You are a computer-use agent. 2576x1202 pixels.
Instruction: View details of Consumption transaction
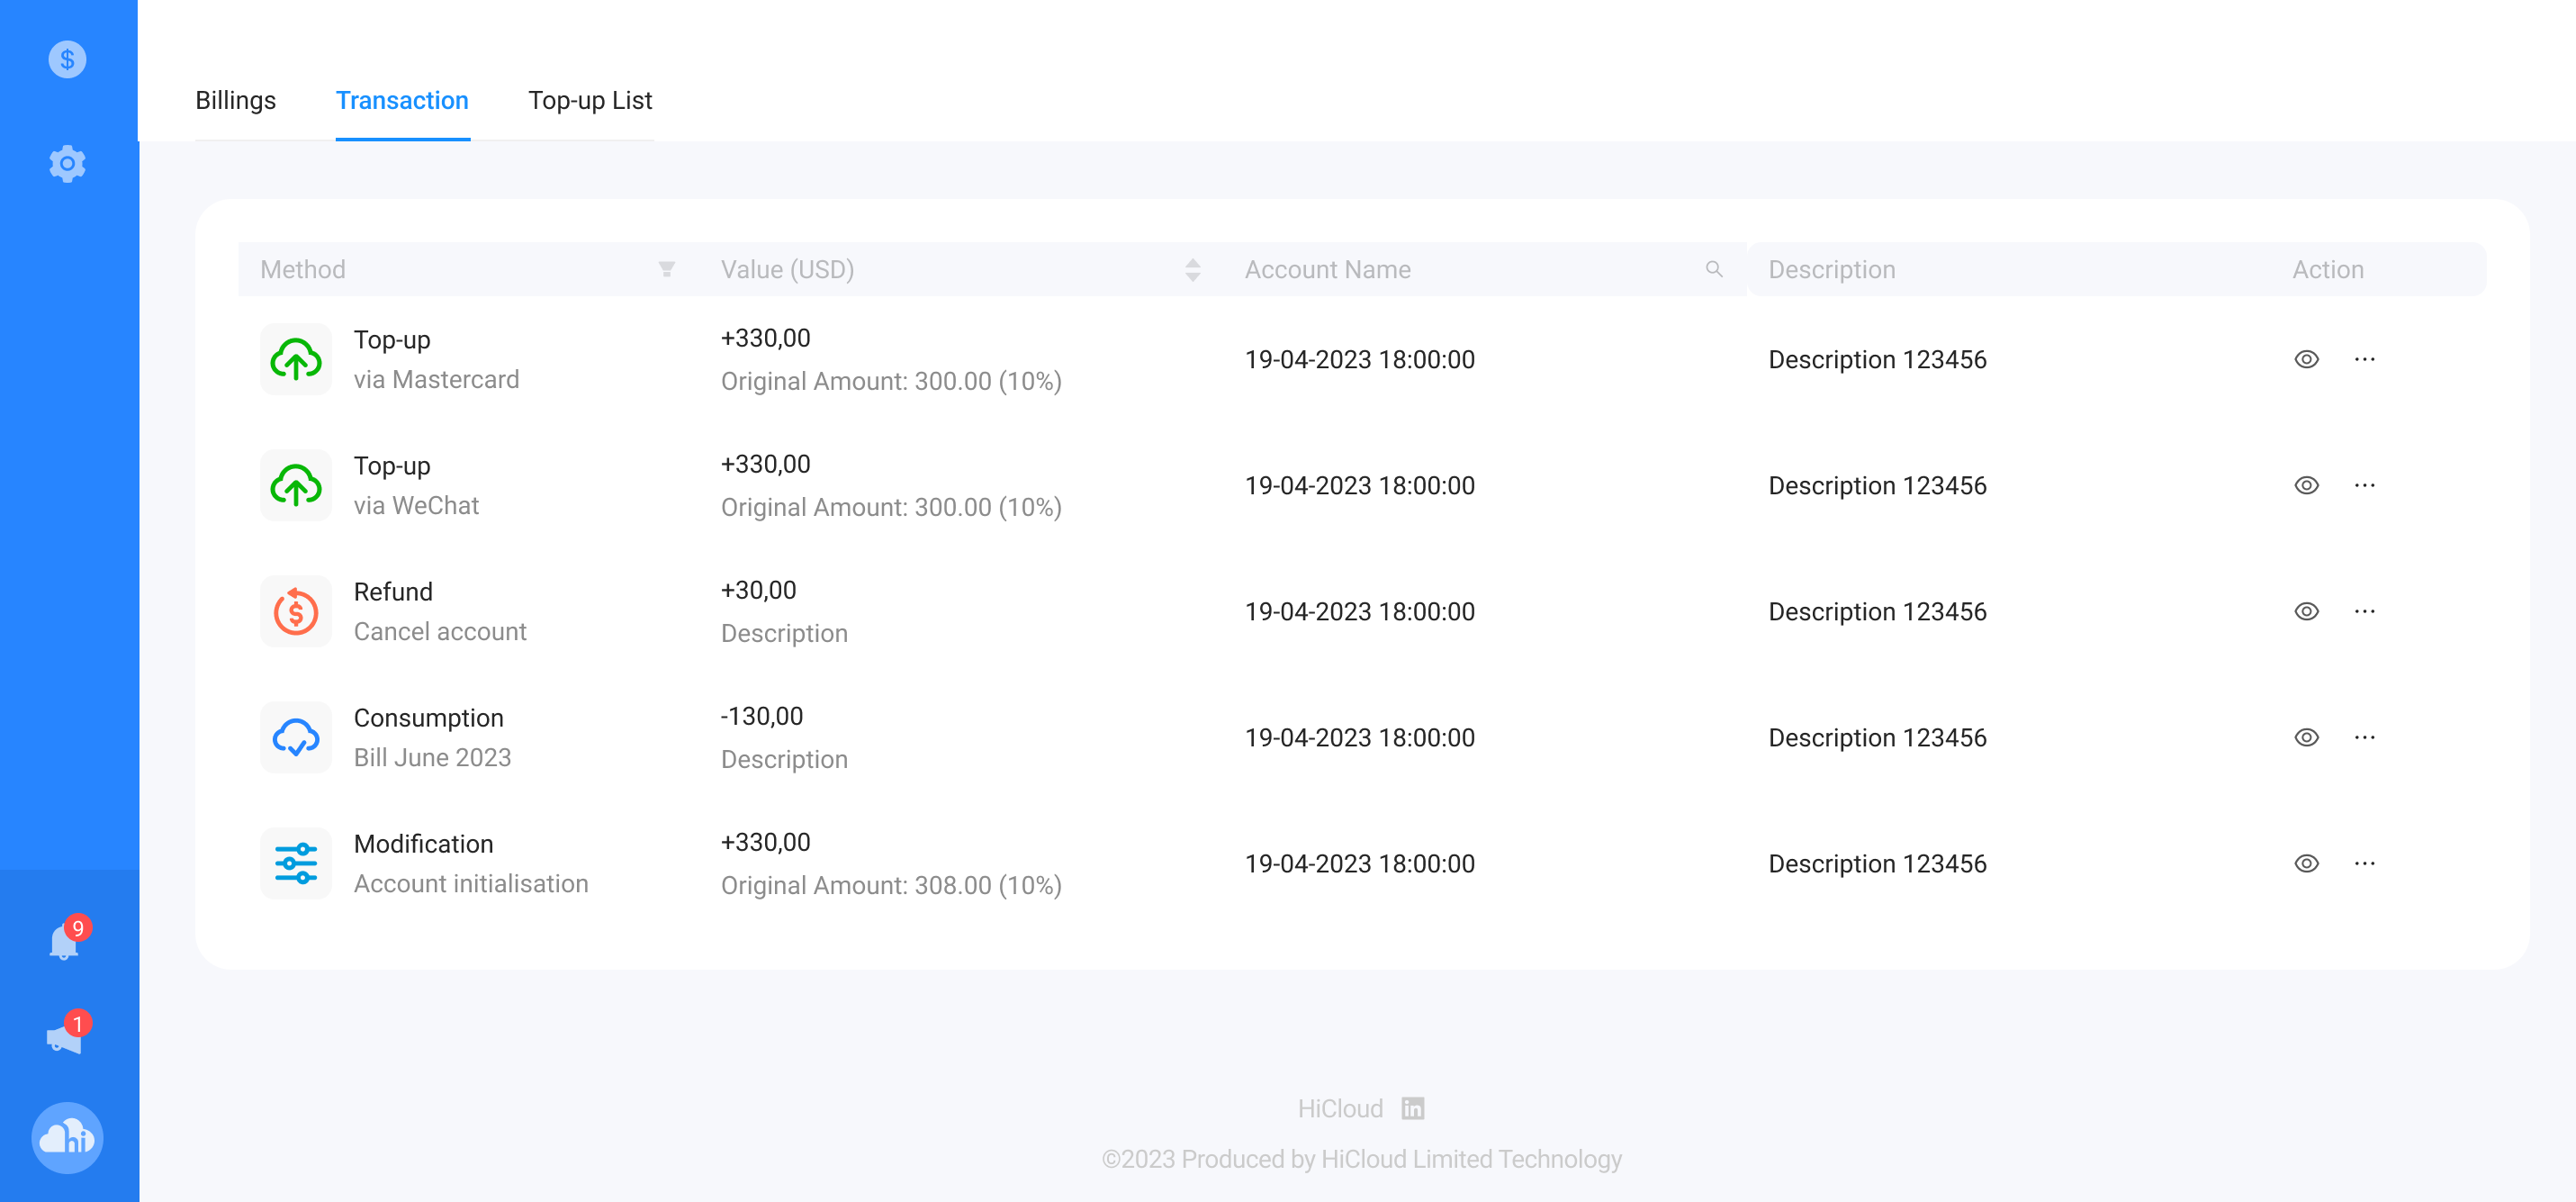tap(2306, 737)
